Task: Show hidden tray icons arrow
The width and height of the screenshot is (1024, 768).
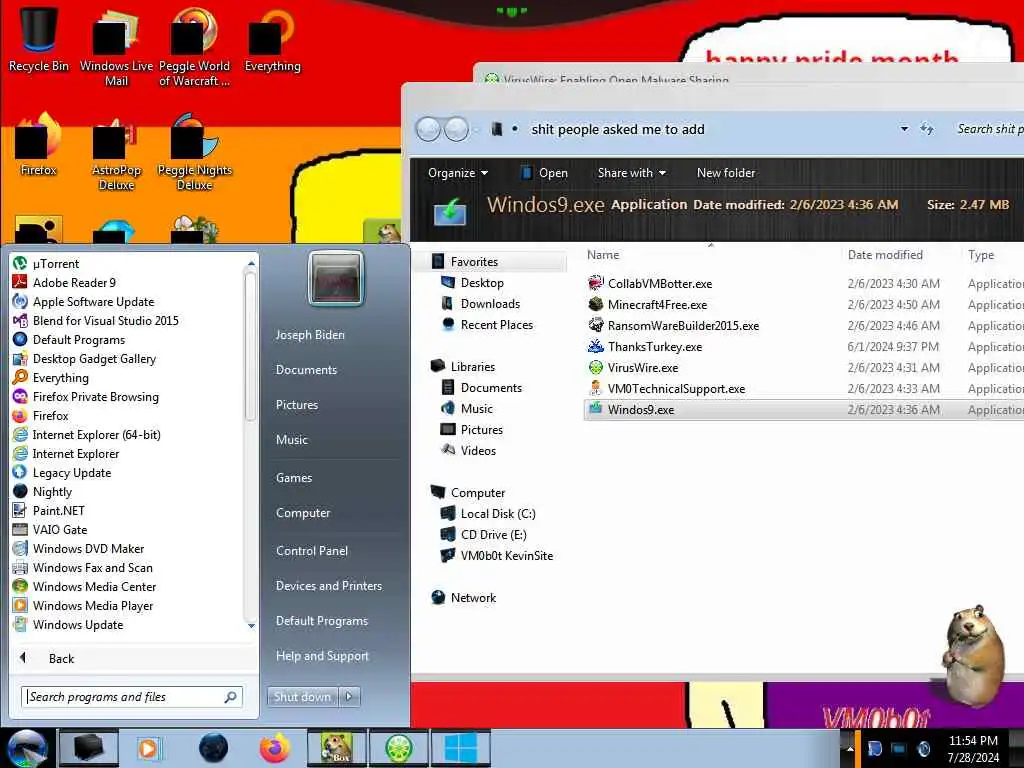Action: click(x=850, y=748)
